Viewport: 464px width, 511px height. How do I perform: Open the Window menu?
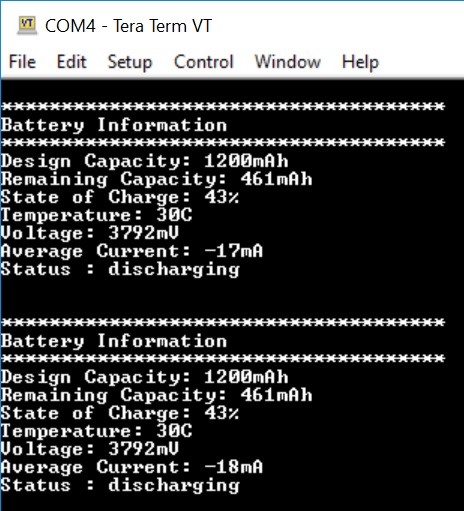click(x=288, y=62)
